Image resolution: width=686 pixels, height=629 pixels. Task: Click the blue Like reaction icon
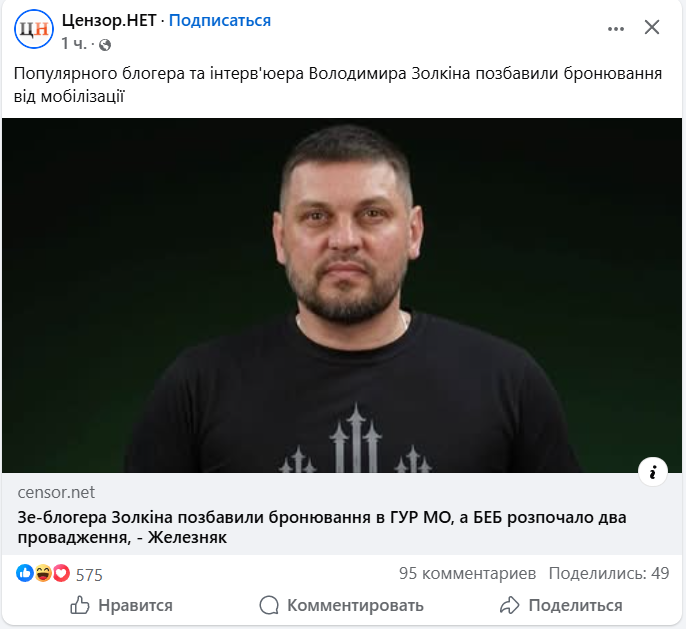coord(25,573)
